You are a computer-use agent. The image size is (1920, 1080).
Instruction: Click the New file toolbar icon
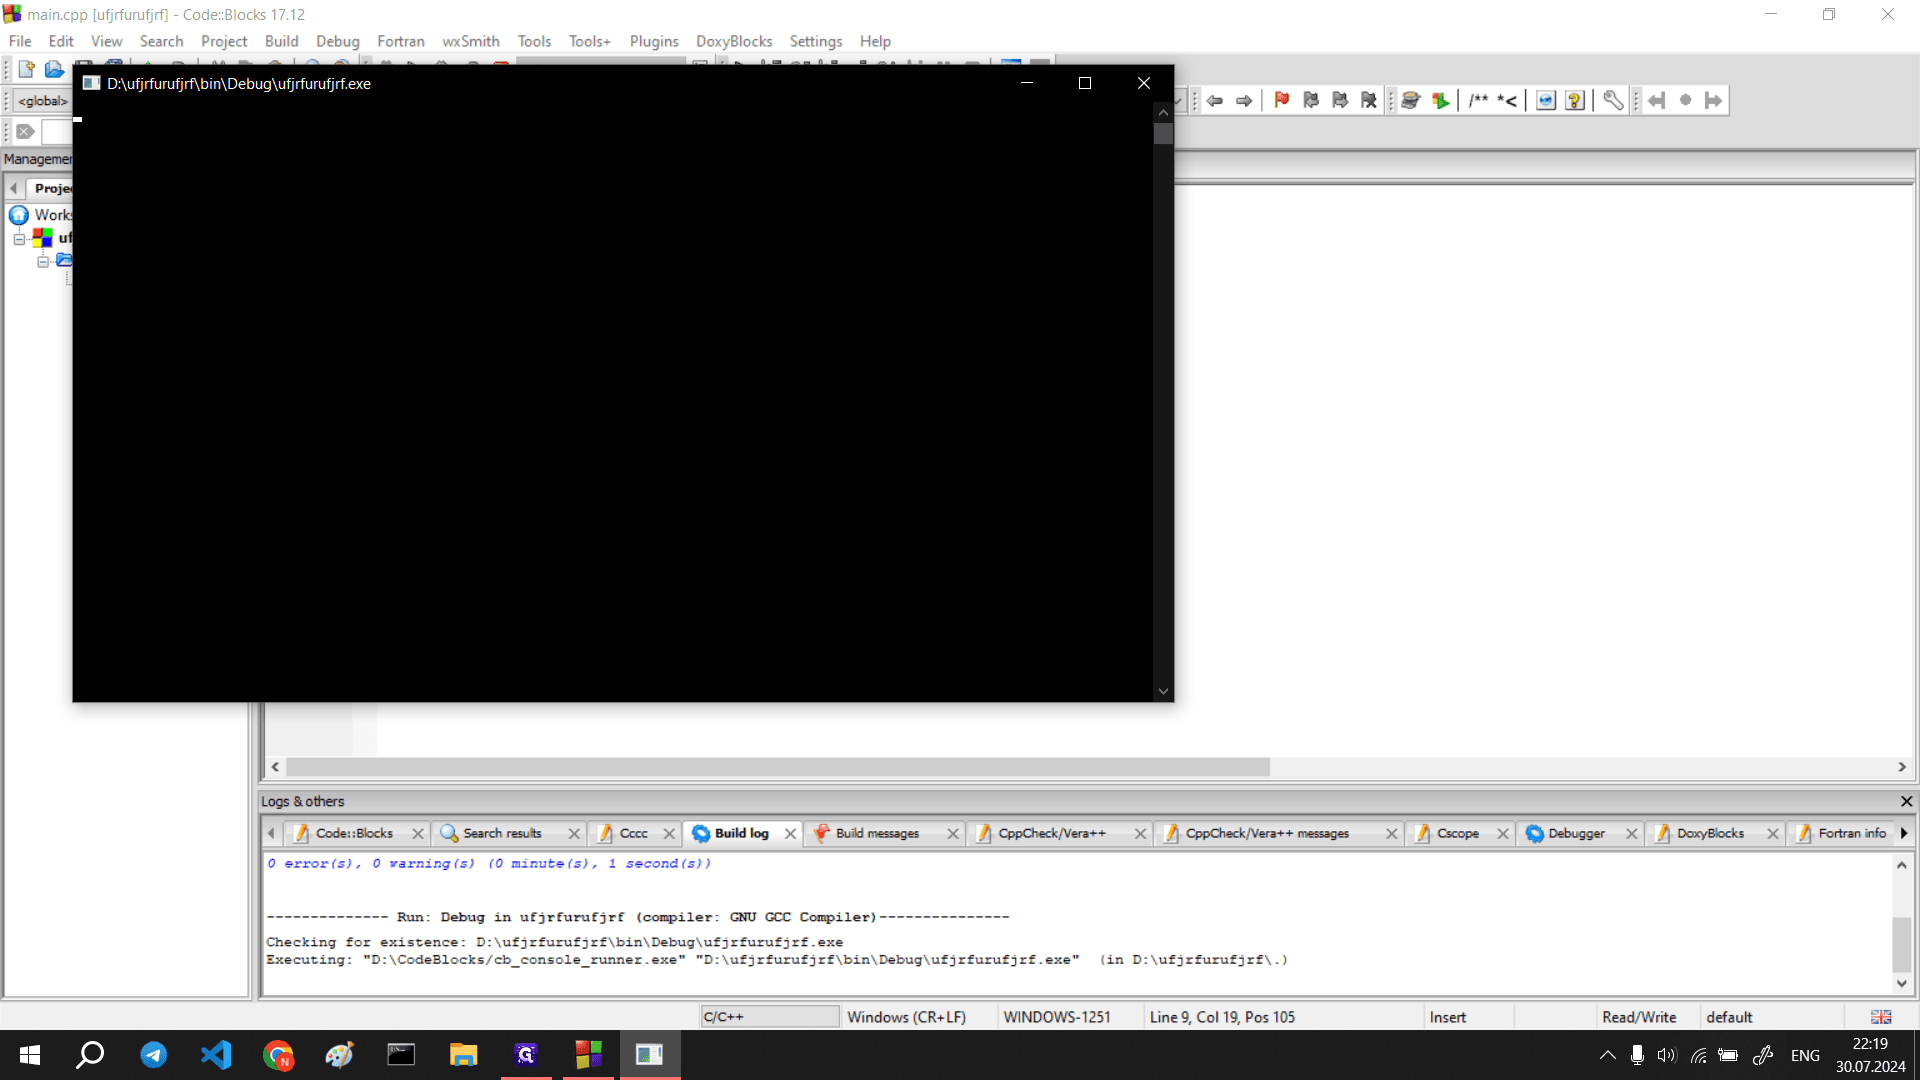click(26, 68)
